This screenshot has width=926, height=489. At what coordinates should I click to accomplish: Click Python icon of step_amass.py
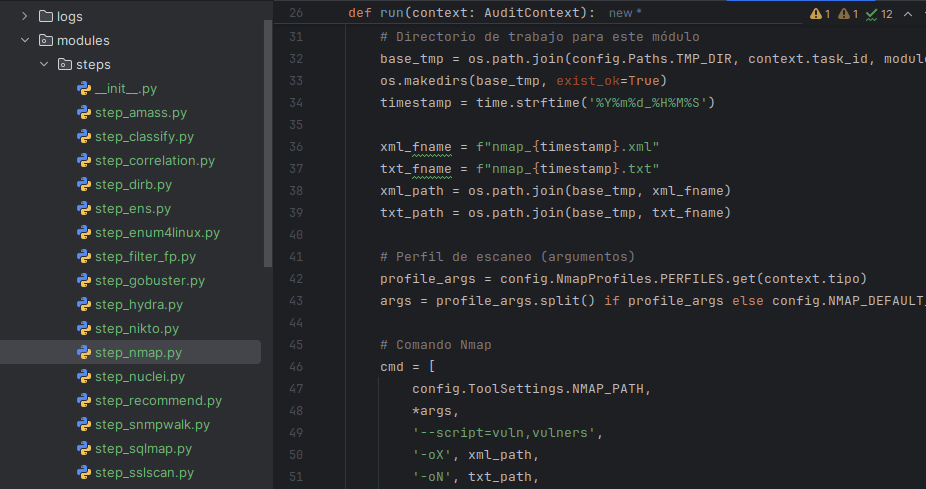click(x=84, y=112)
